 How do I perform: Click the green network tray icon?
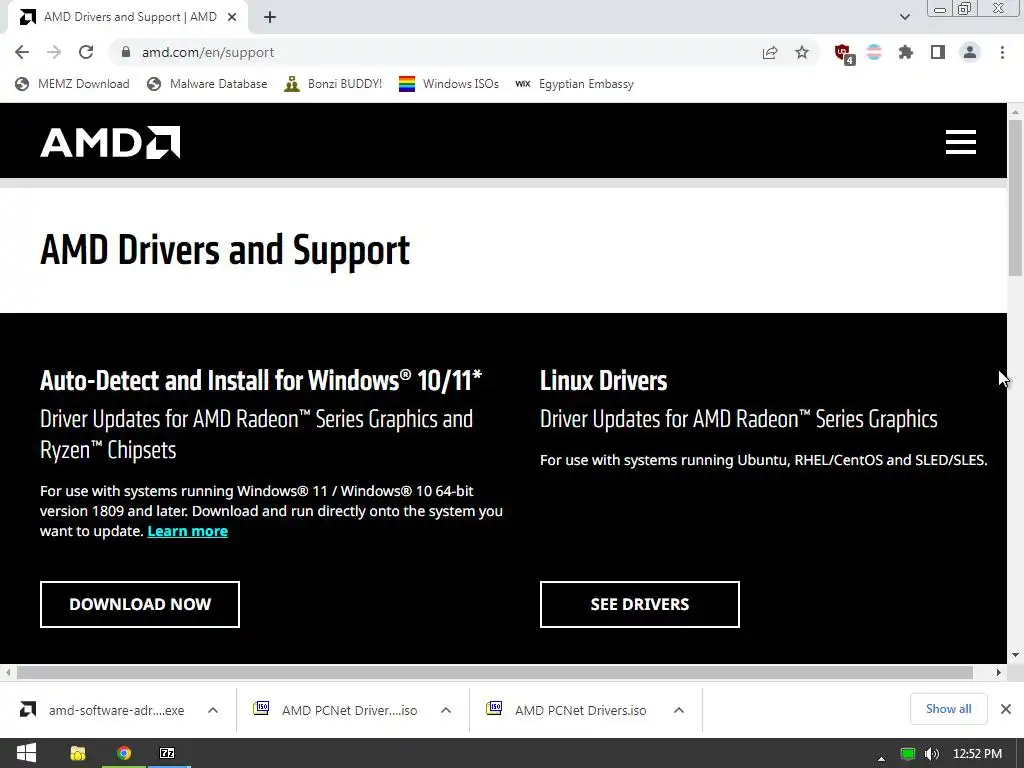[x=908, y=754]
